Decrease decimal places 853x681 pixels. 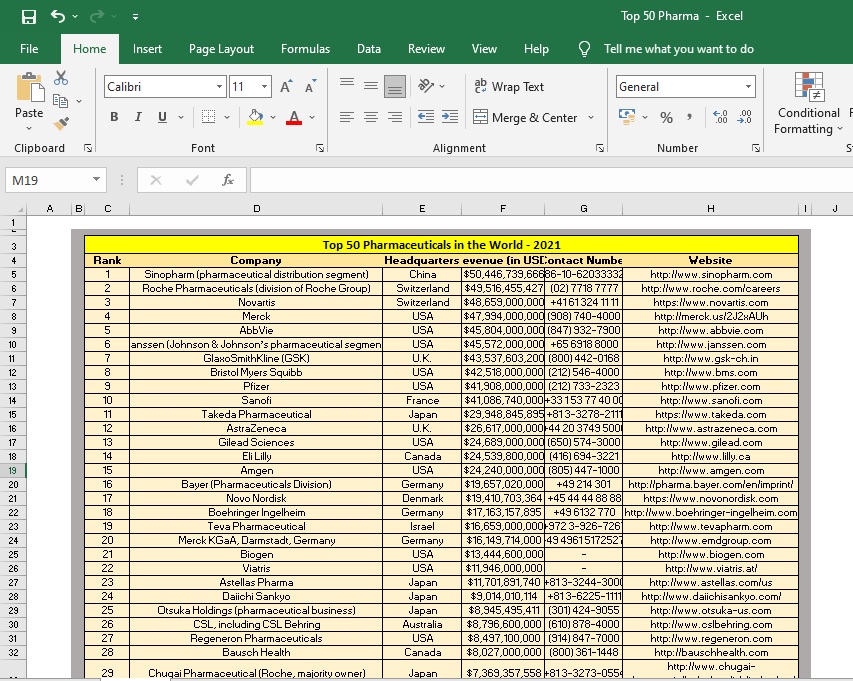(x=744, y=117)
